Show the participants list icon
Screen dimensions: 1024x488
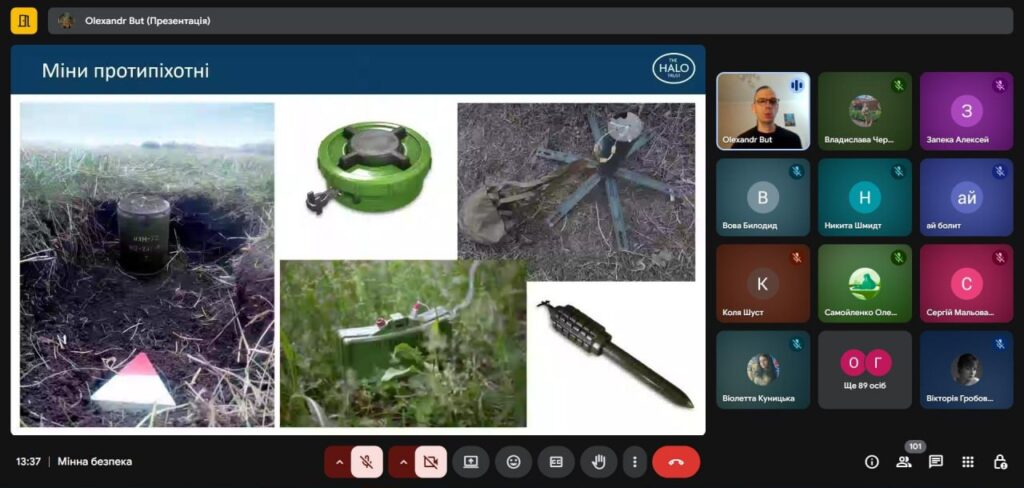904,462
